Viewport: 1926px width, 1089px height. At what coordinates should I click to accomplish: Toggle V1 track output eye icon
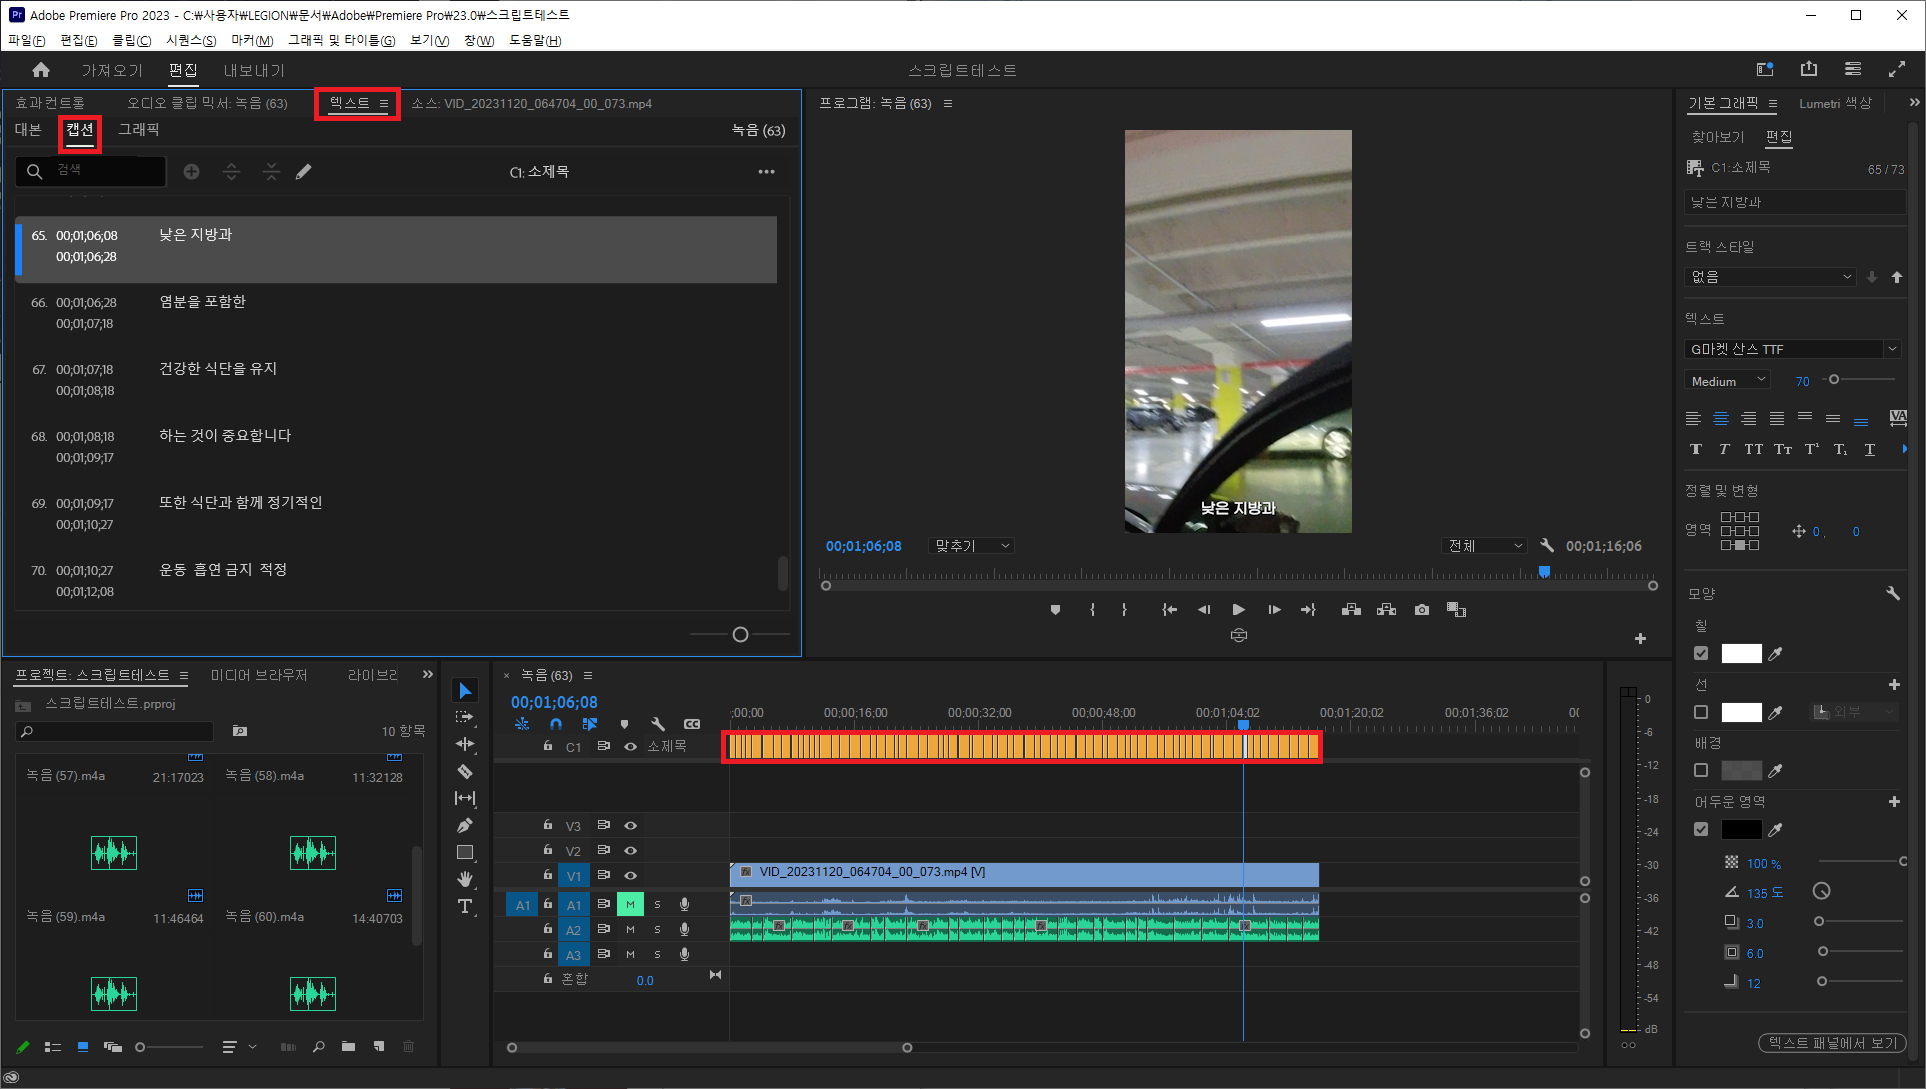point(630,875)
